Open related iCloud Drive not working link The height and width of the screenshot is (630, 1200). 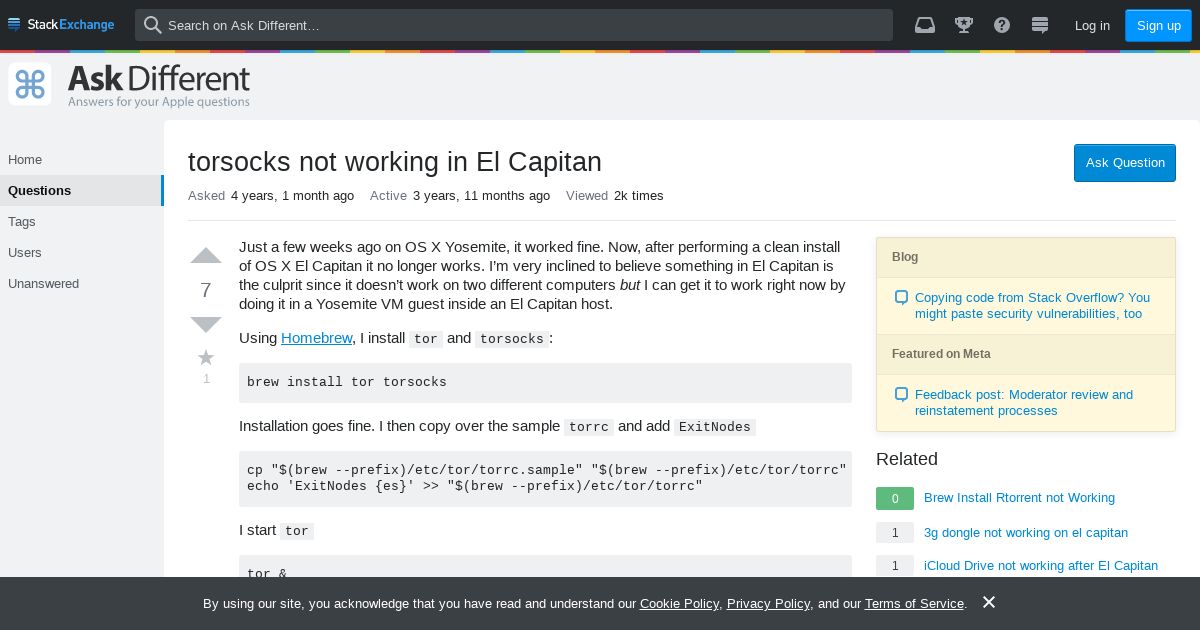coord(1041,566)
